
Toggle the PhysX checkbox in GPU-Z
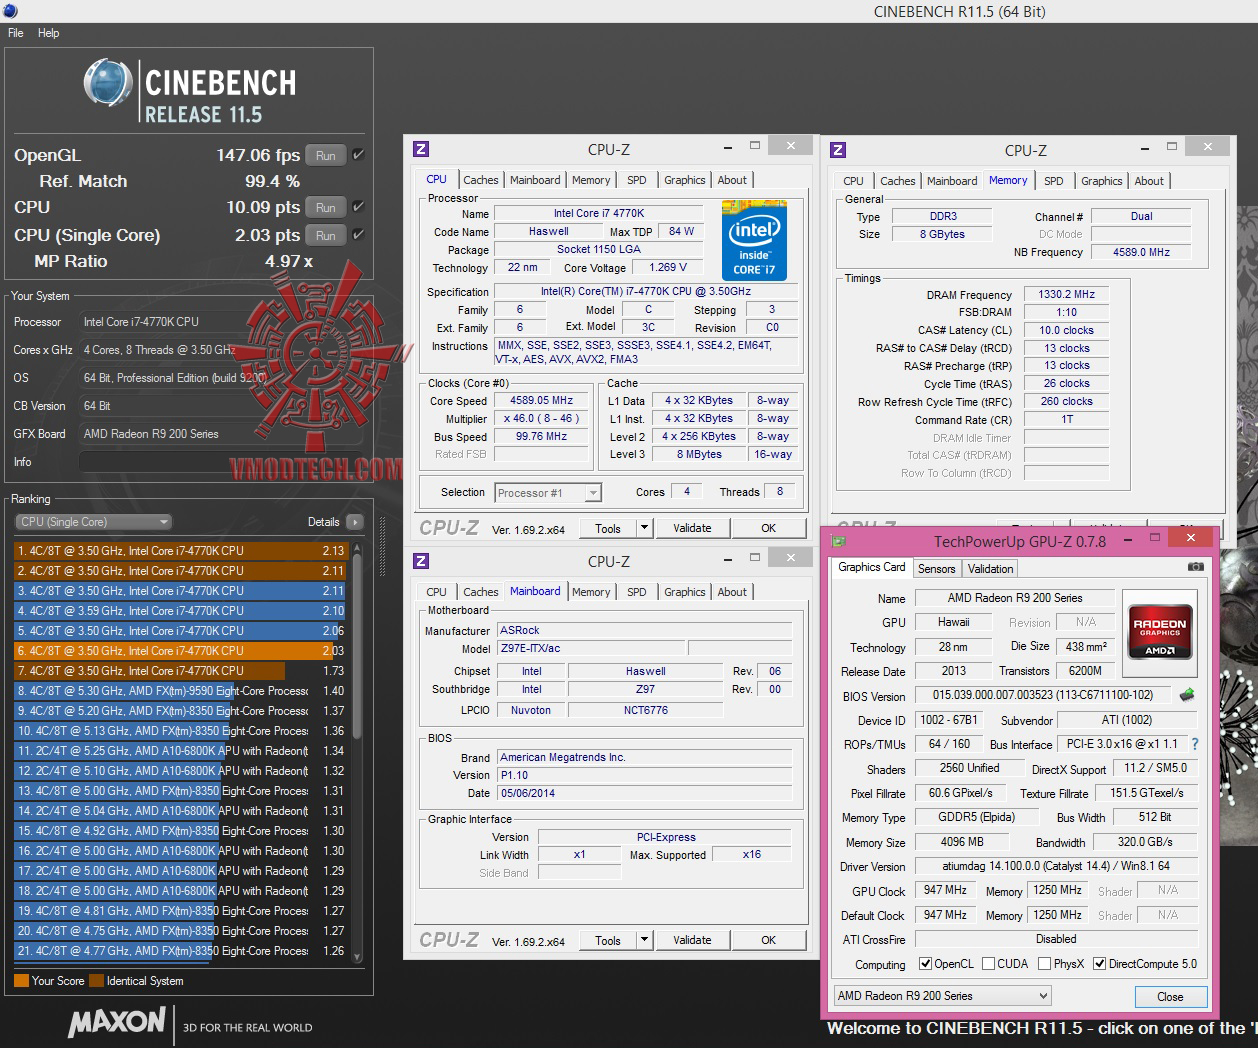pyautogui.click(x=1044, y=964)
